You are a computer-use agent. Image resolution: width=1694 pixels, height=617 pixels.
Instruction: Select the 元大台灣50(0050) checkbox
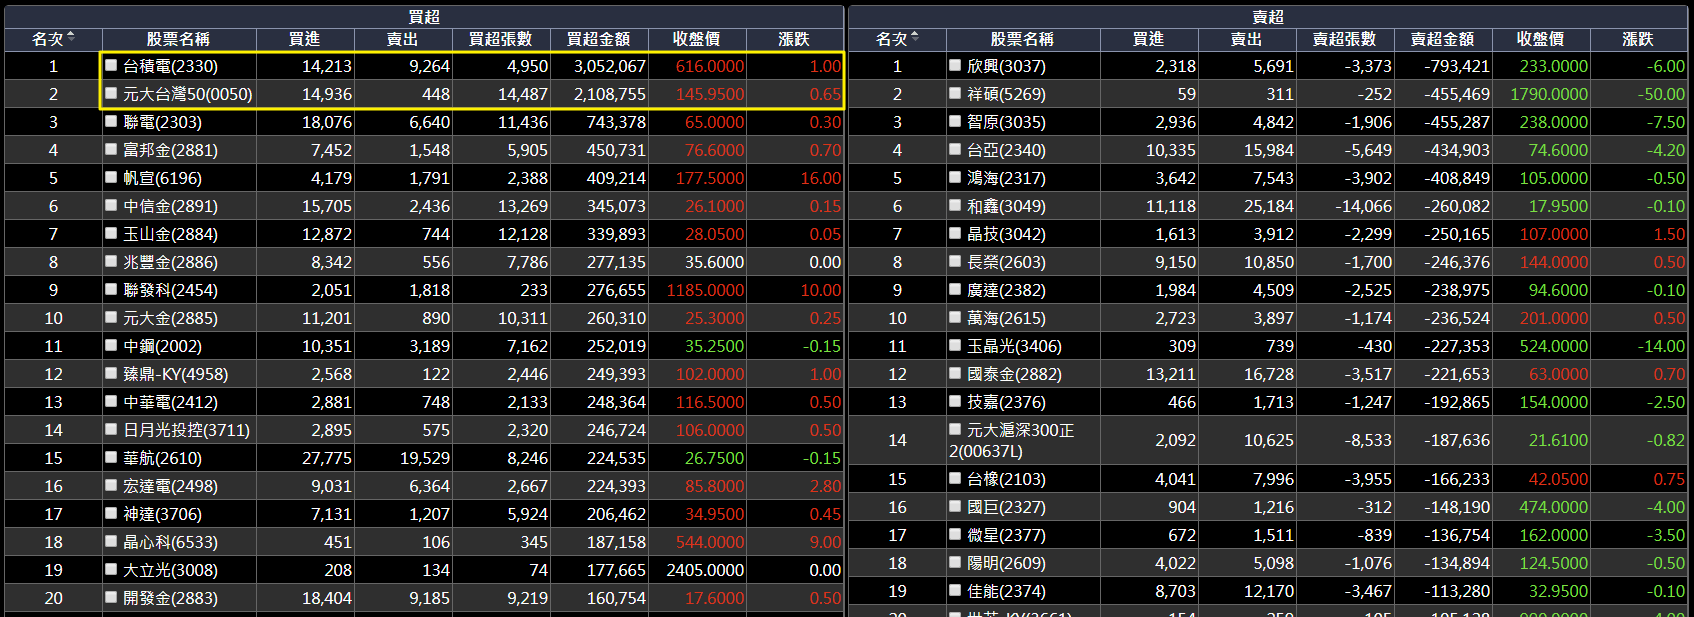point(112,93)
